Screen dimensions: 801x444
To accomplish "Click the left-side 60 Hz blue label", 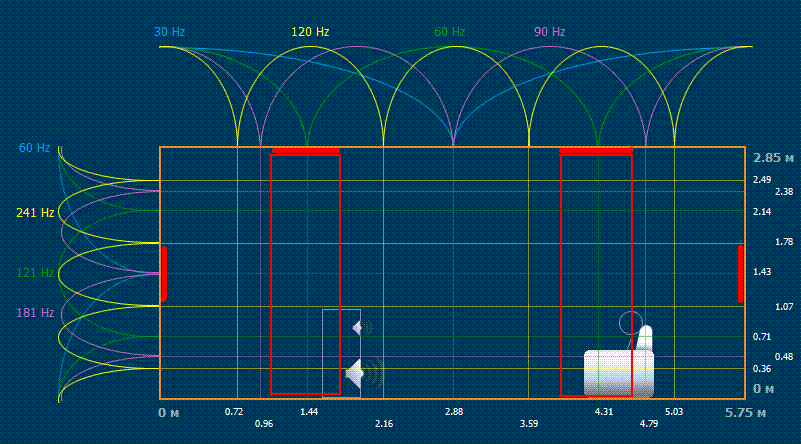I will click(x=34, y=148).
